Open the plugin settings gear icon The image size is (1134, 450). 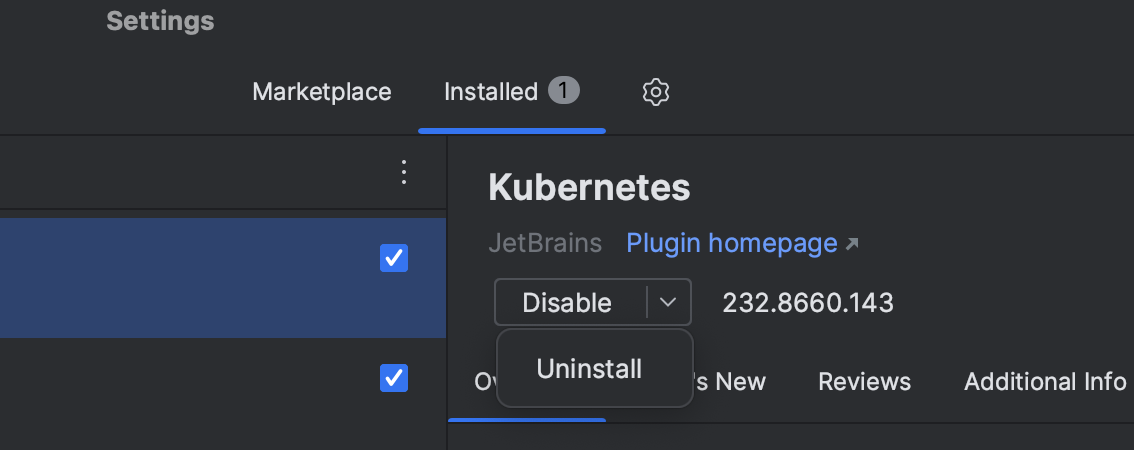[655, 93]
